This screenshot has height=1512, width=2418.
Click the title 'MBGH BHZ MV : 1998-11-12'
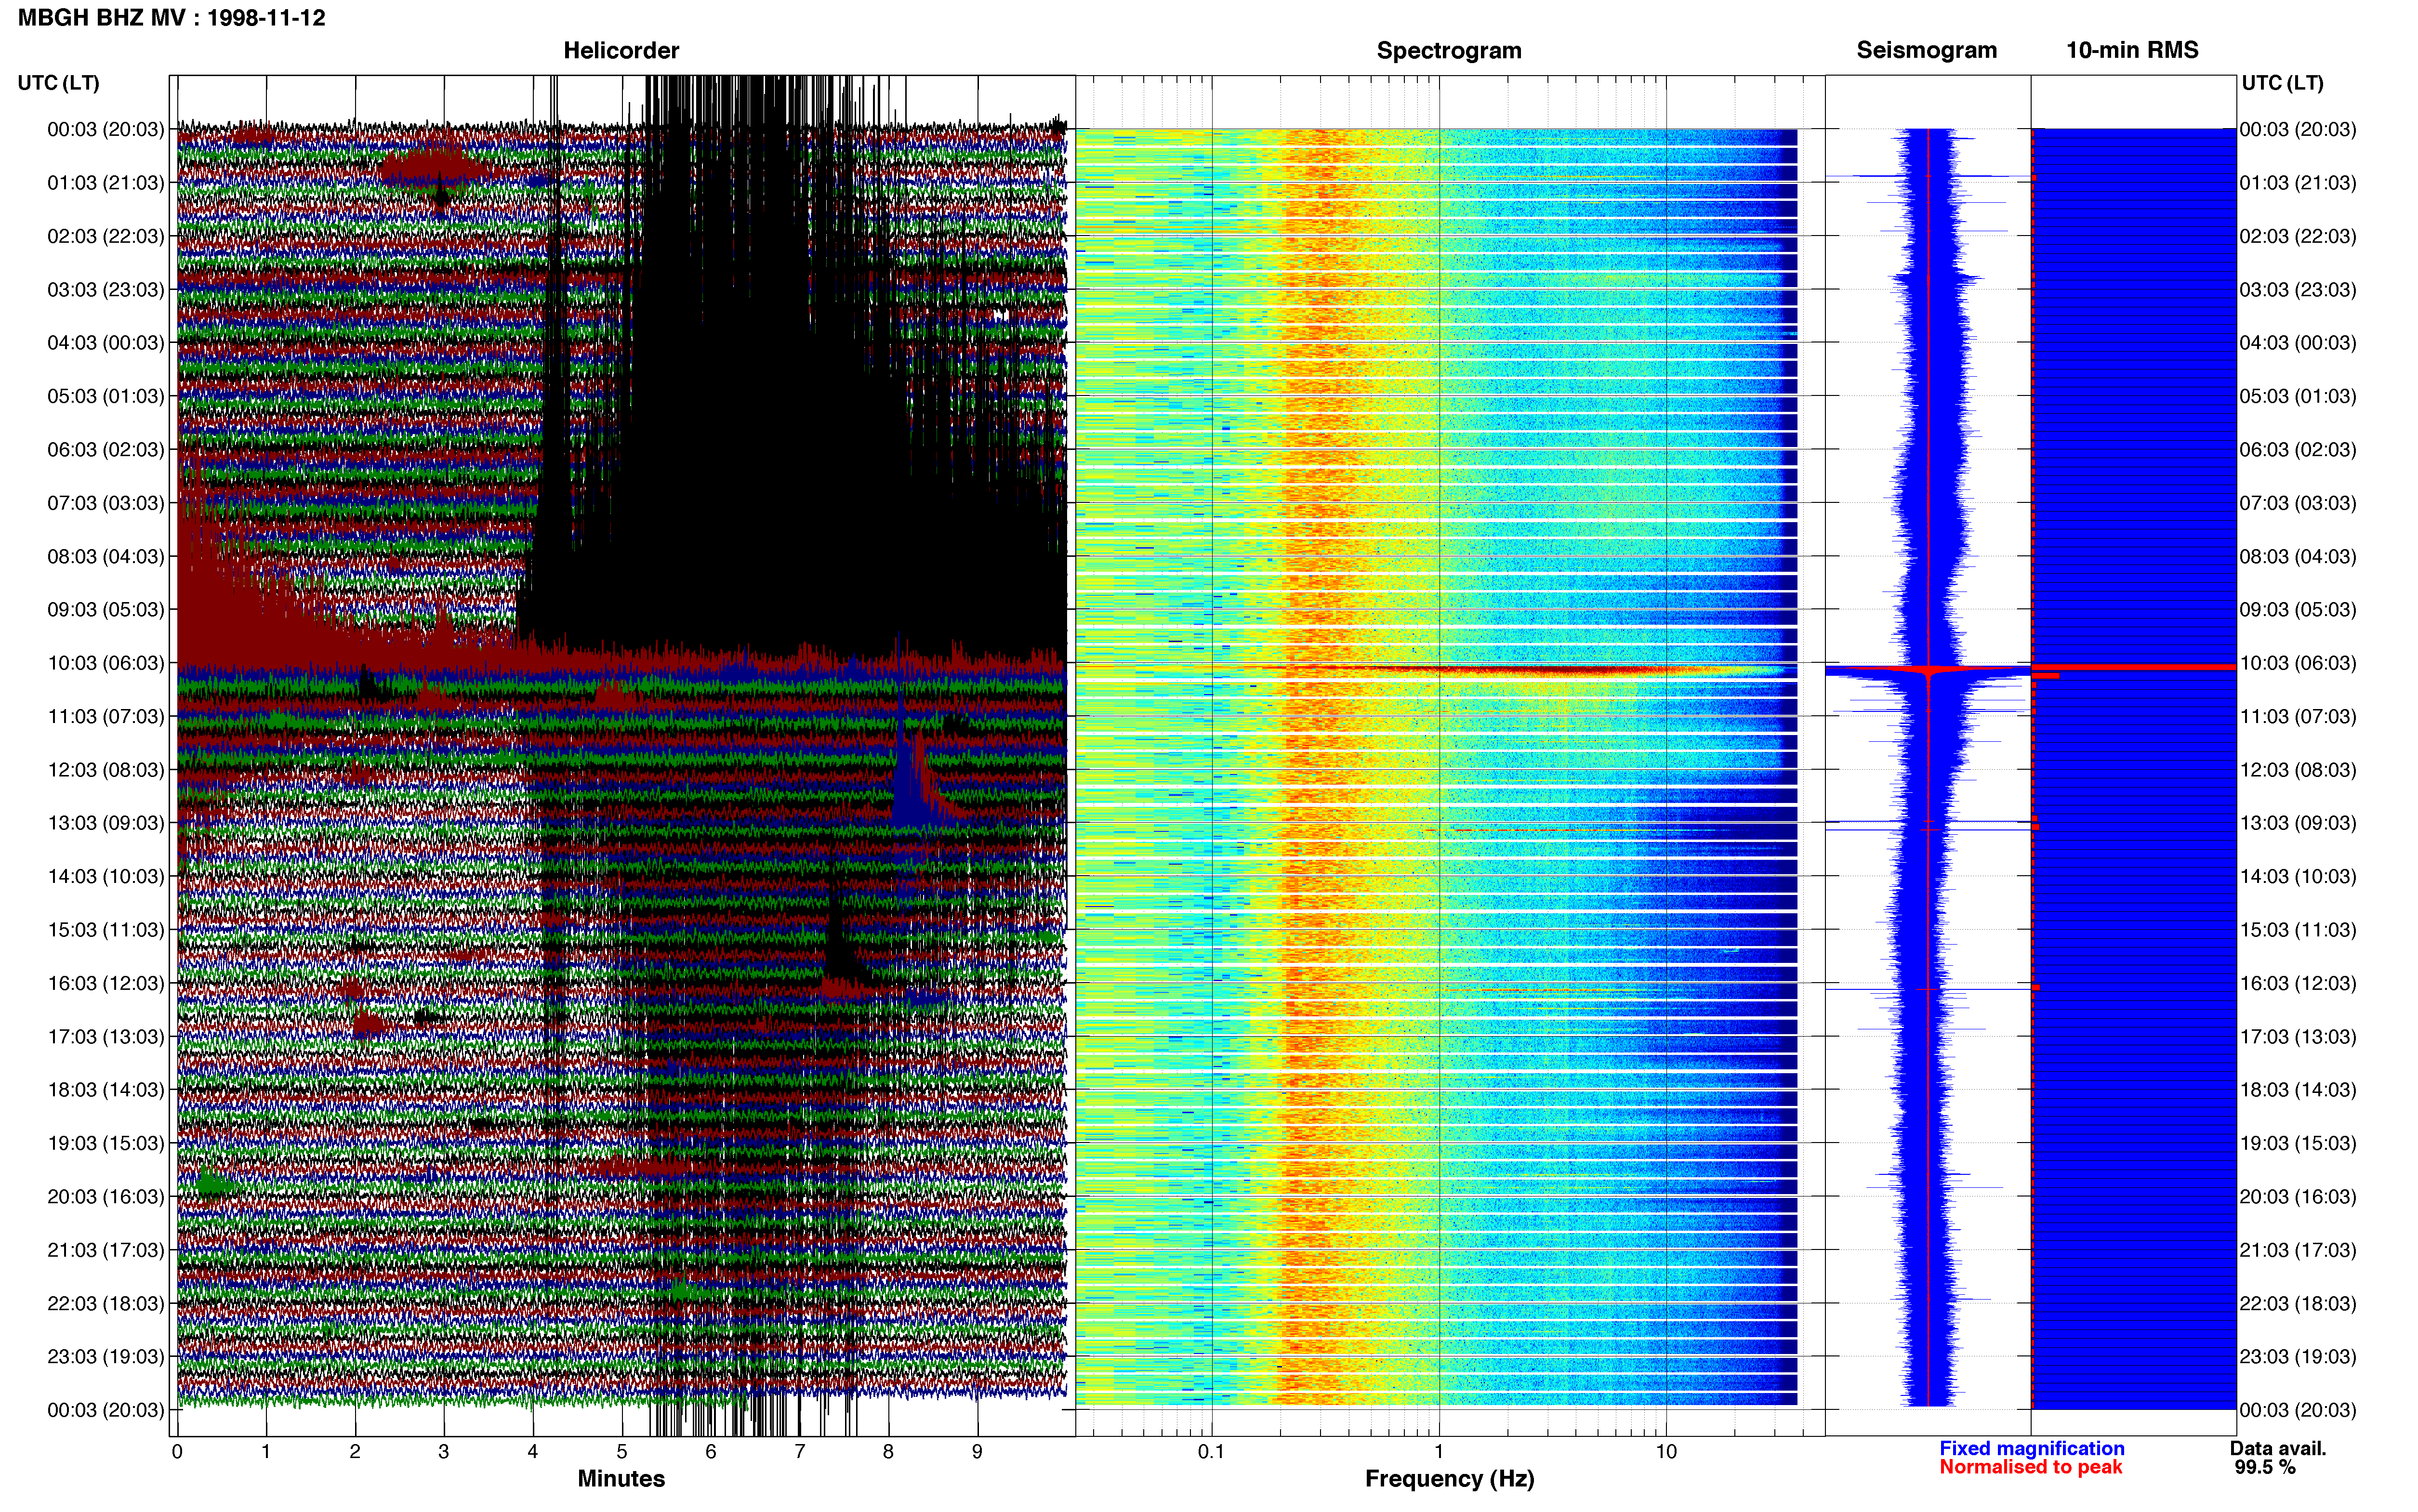172,18
